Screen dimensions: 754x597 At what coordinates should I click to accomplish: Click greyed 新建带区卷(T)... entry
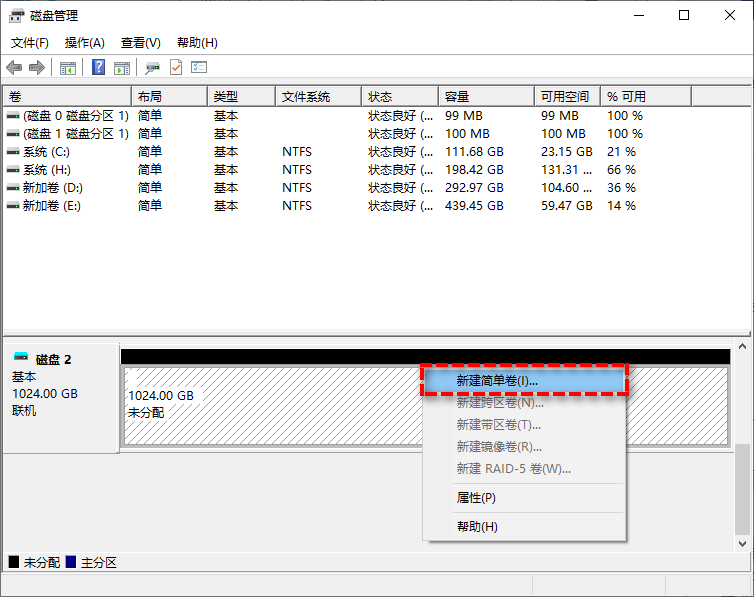[524, 425]
